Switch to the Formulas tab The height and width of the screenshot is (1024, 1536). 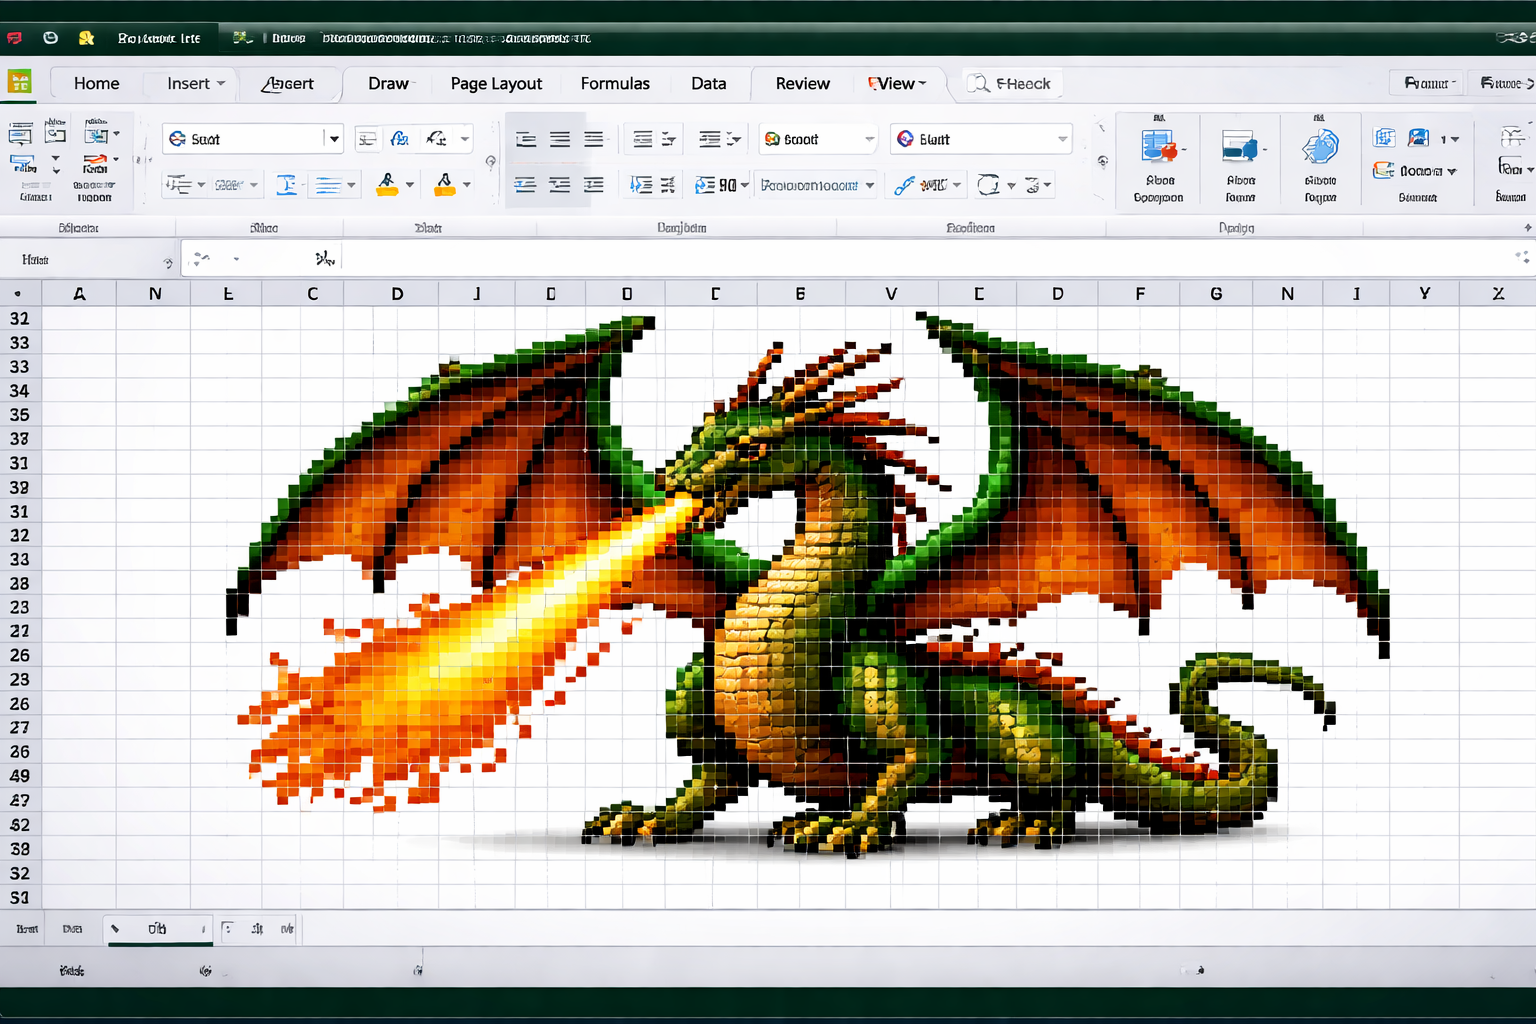615,84
